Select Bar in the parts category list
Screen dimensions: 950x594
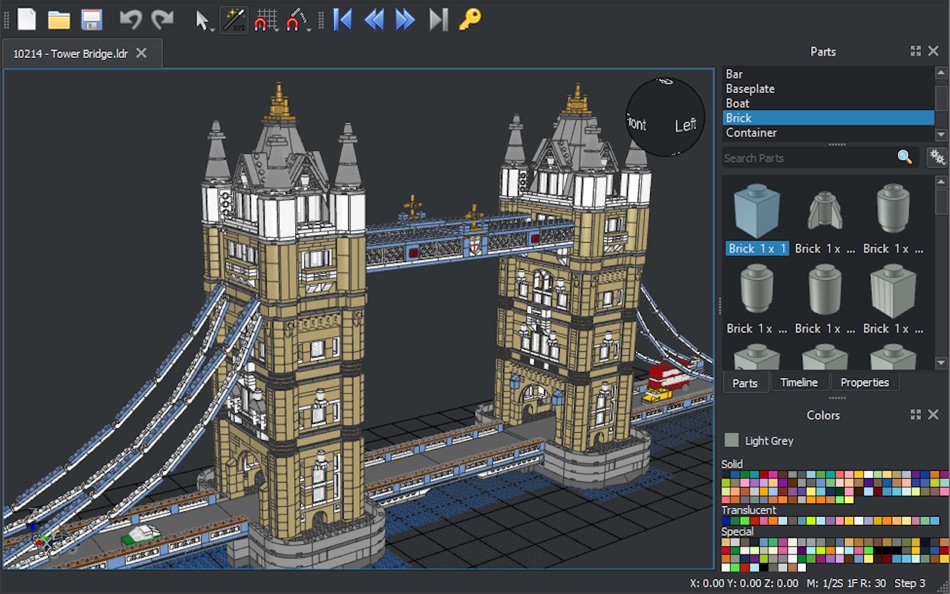pos(828,74)
